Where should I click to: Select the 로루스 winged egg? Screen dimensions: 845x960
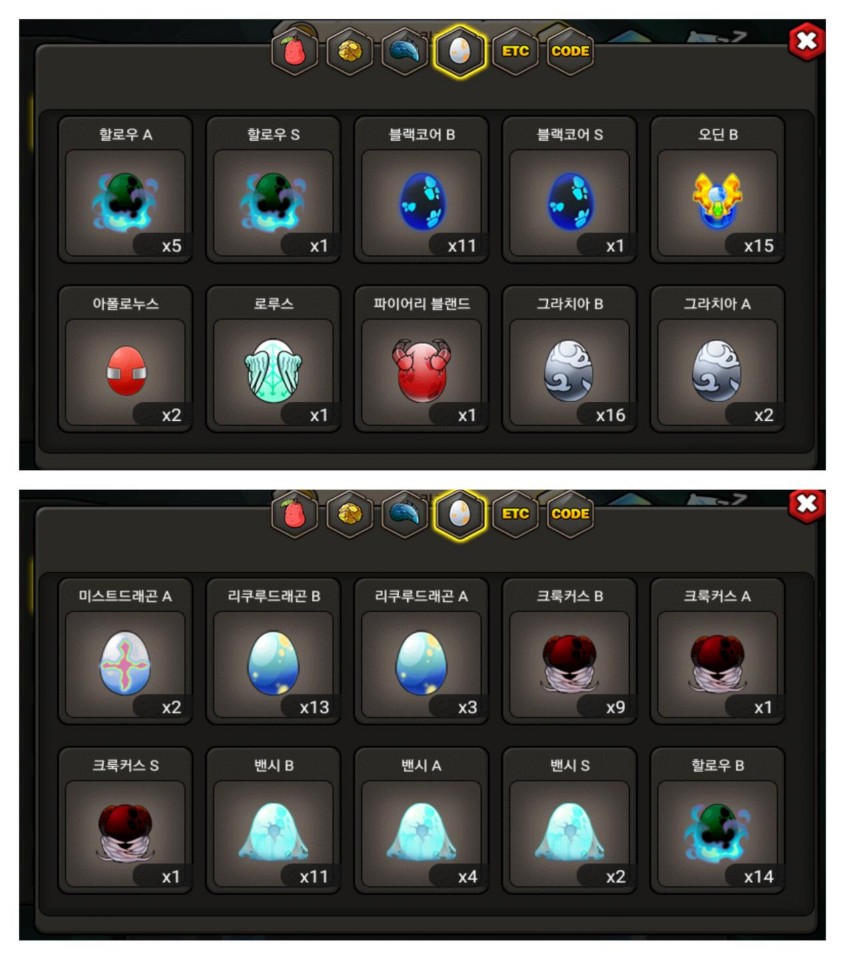point(273,359)
